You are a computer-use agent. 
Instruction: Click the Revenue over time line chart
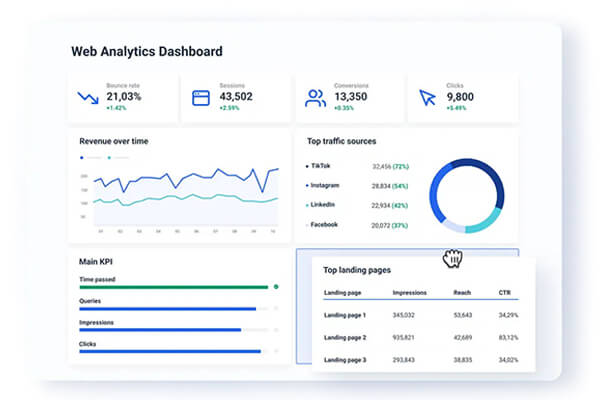pos(178,190)
